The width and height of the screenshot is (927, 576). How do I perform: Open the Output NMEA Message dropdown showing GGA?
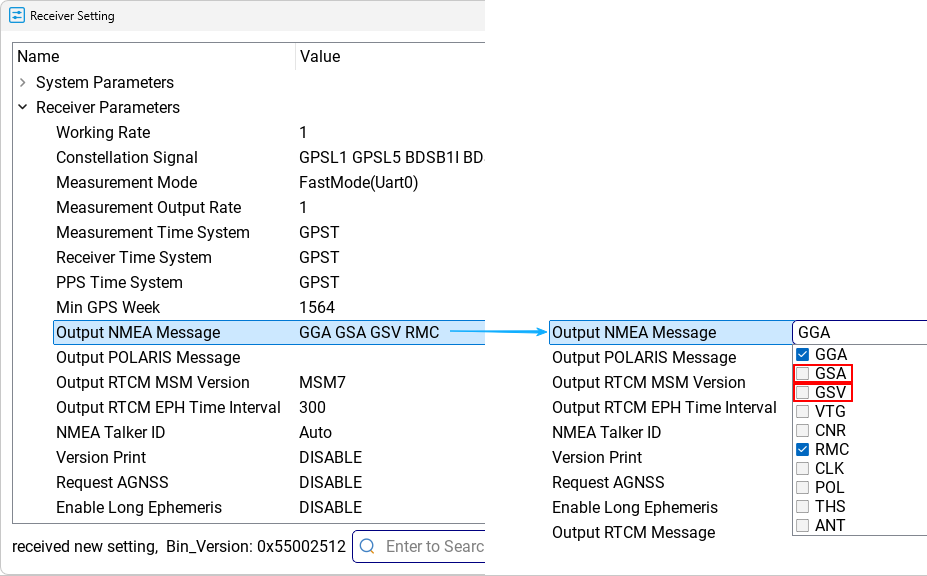coord(858,332)
